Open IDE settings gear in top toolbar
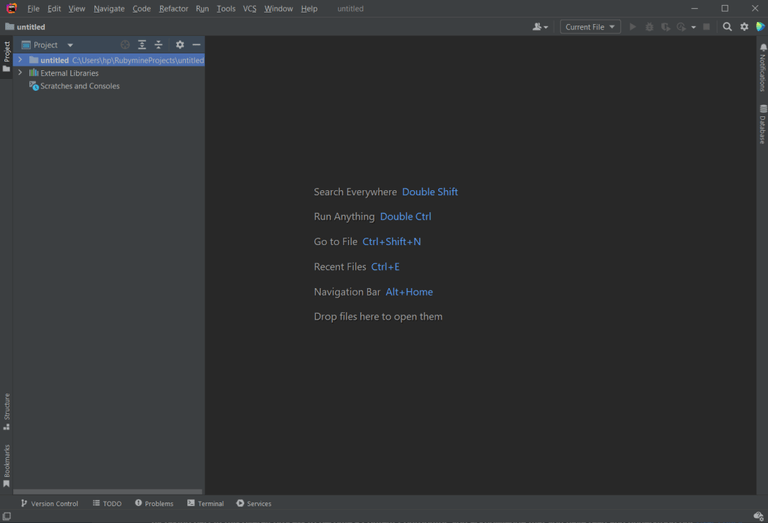The height and width of the screenshot is (523, 768). pos(744,27)
